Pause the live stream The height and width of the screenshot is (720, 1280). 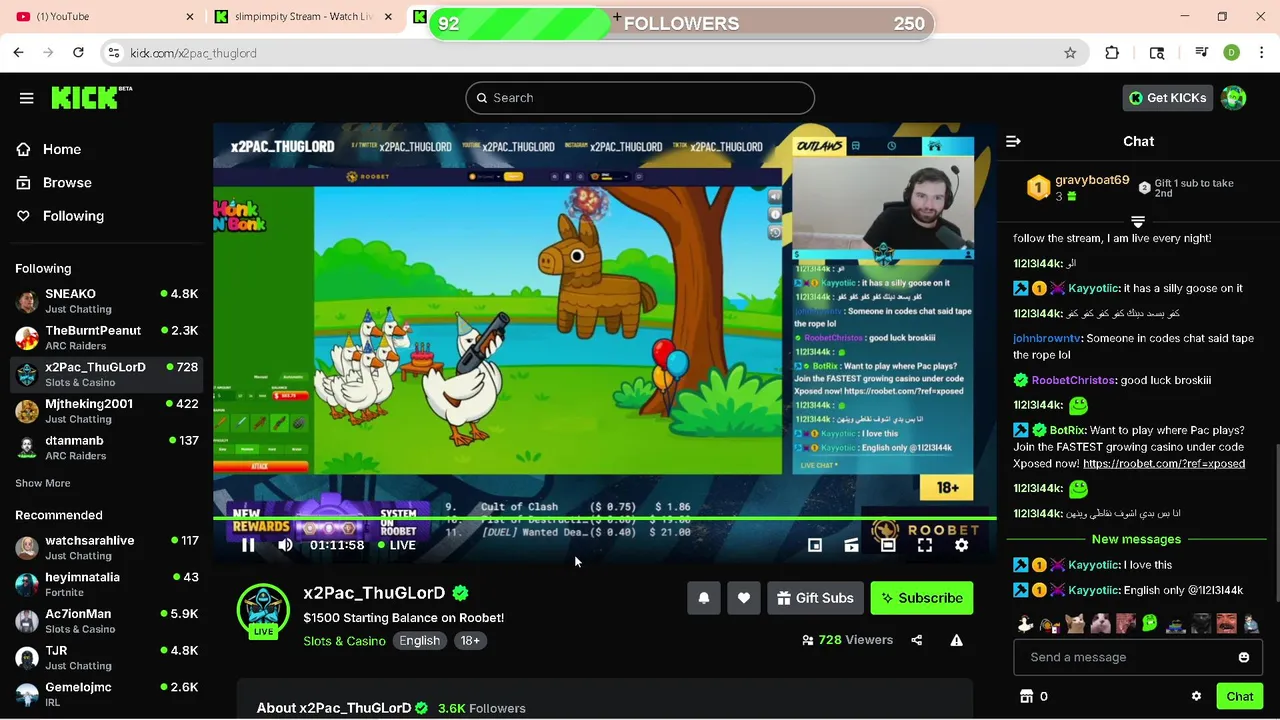click(248, 545)
